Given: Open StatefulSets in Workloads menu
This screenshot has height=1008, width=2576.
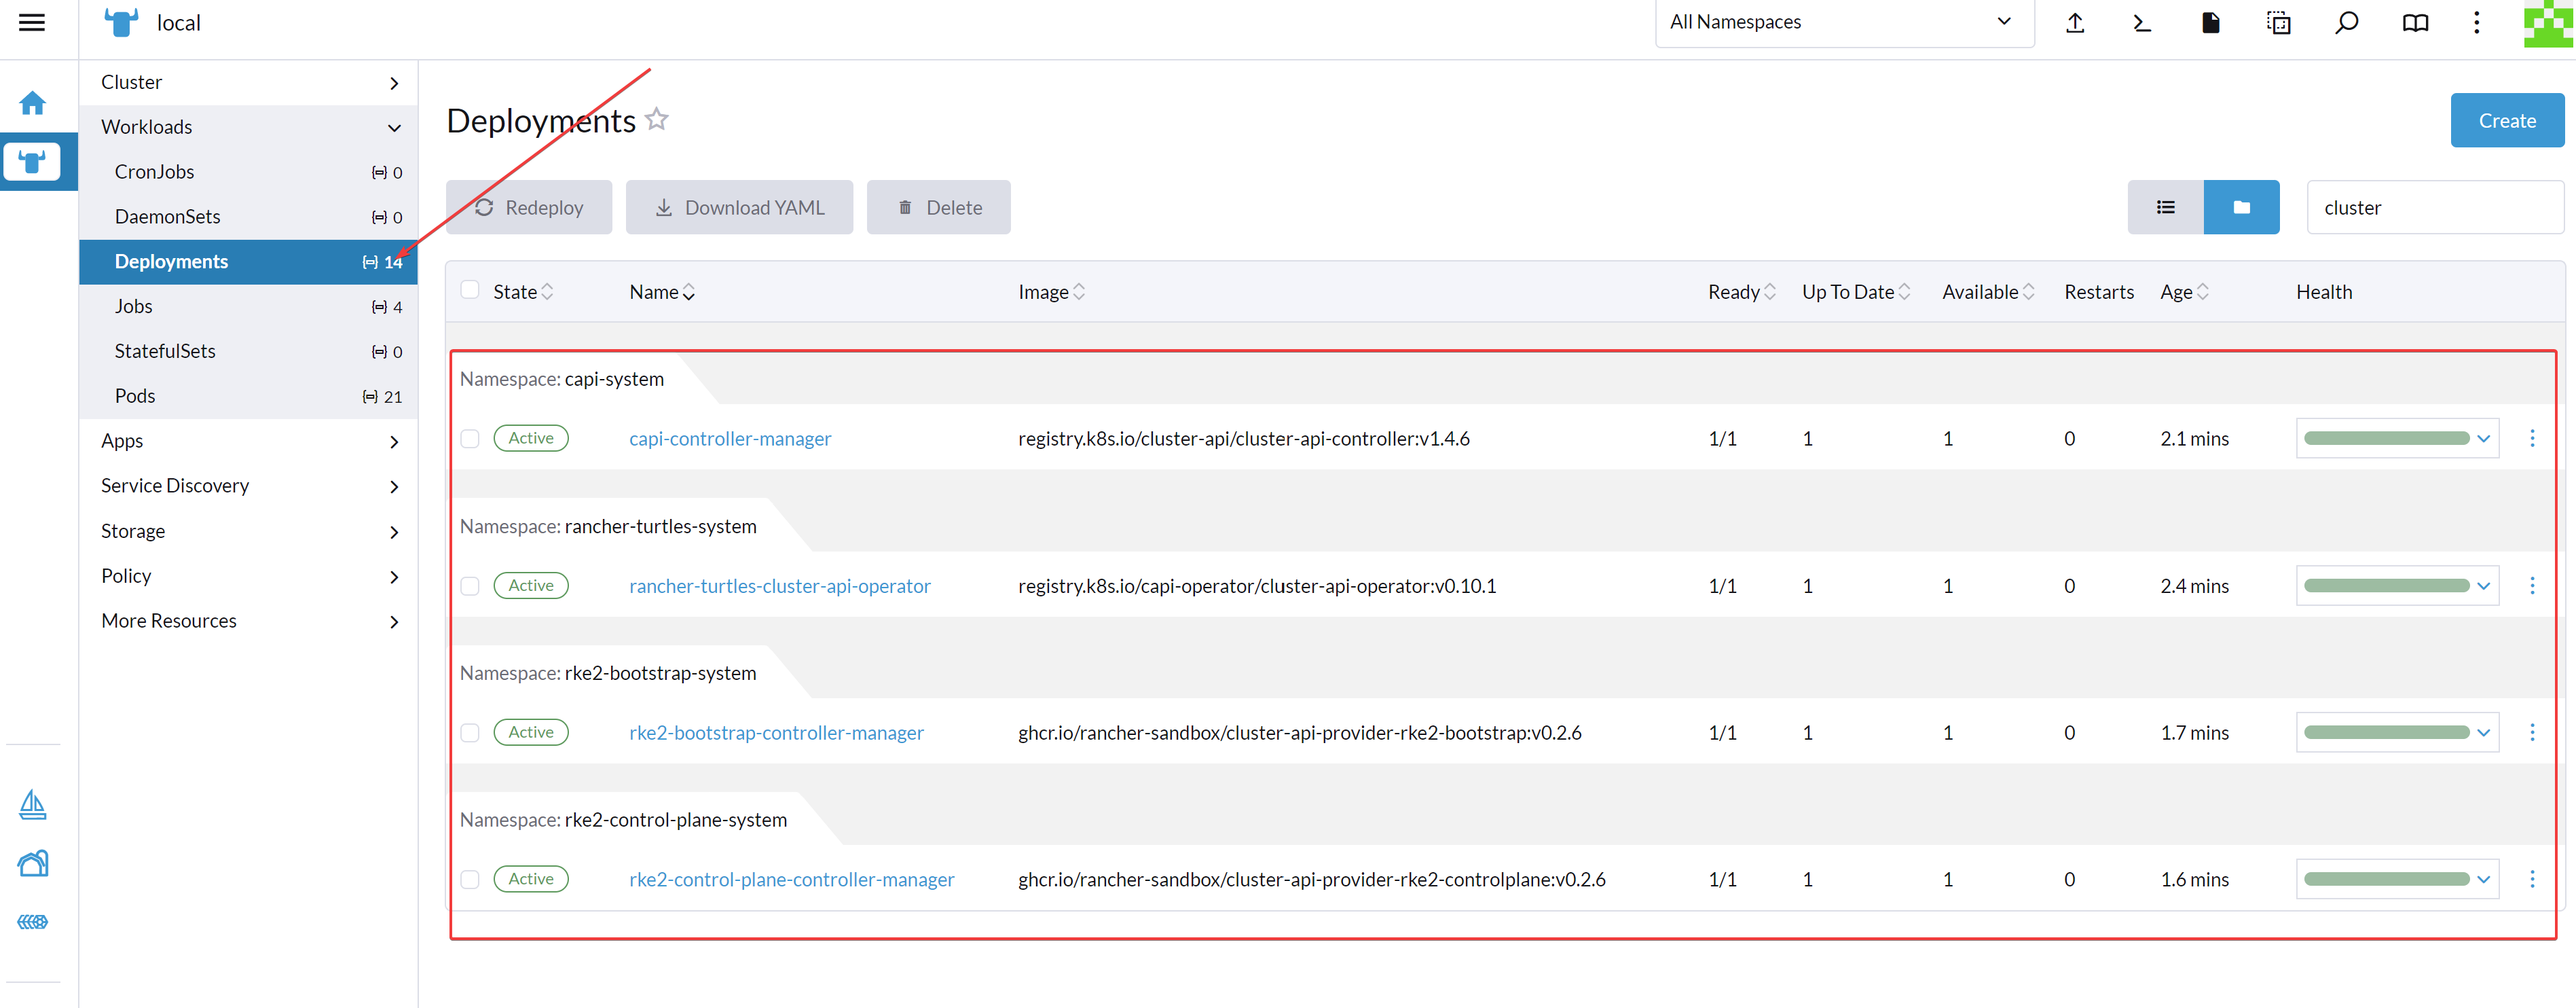Looking at the screenshot, I should [x=249, y=351].
